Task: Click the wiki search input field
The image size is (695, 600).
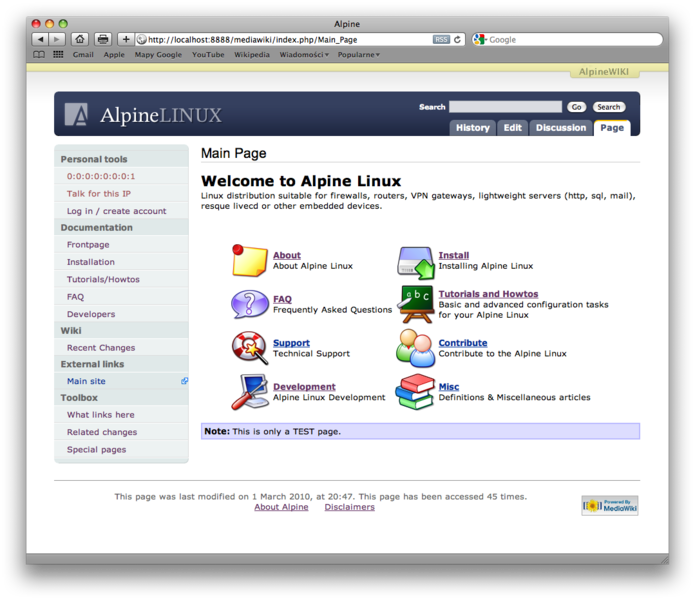Action: point(505,107)
